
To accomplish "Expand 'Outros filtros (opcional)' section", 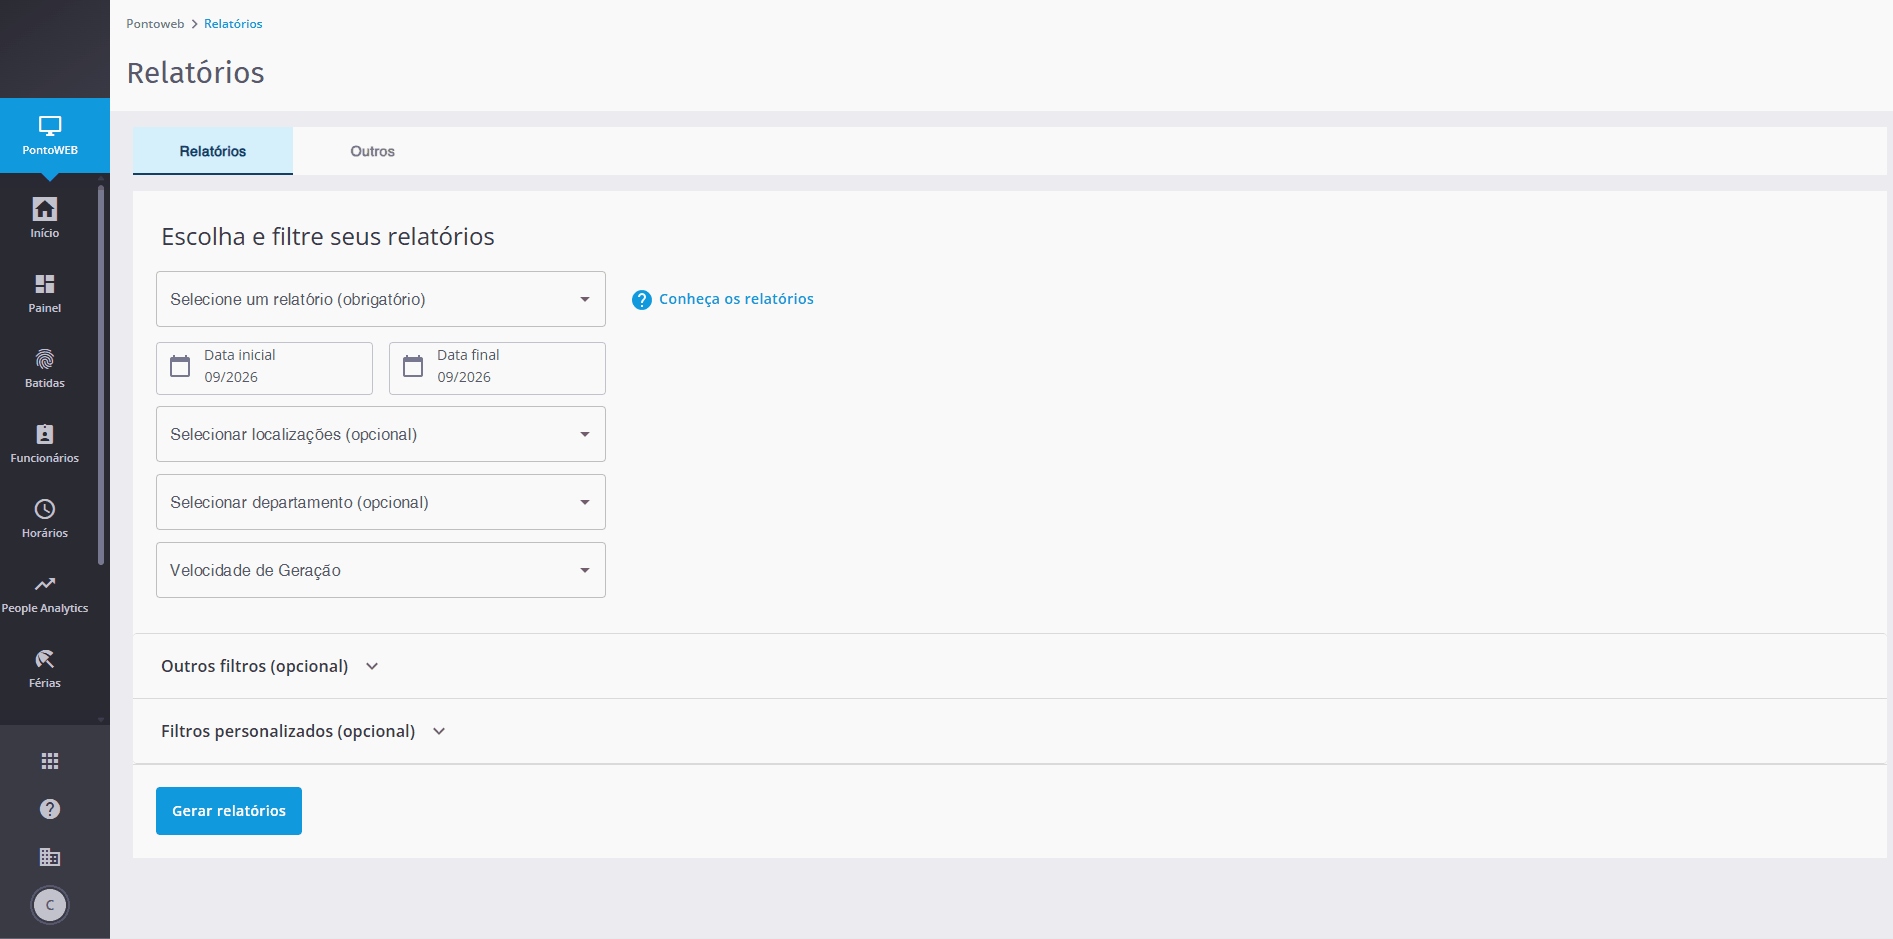I will pyautogui.click(x=270, y=666).
